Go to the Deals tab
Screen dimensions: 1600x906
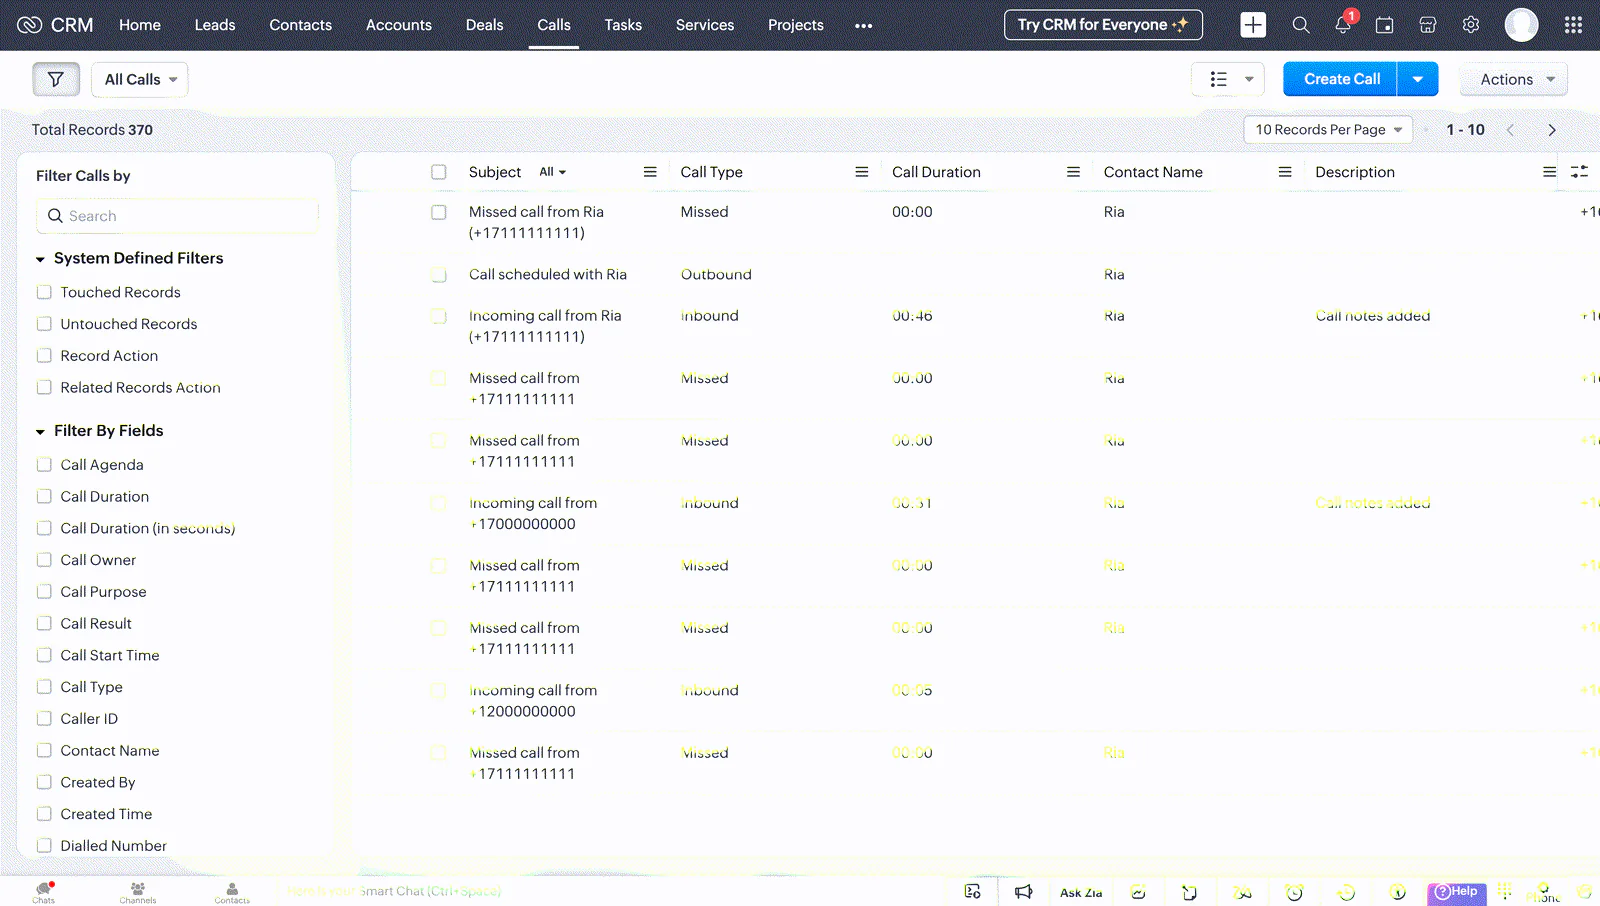point(485,25)
